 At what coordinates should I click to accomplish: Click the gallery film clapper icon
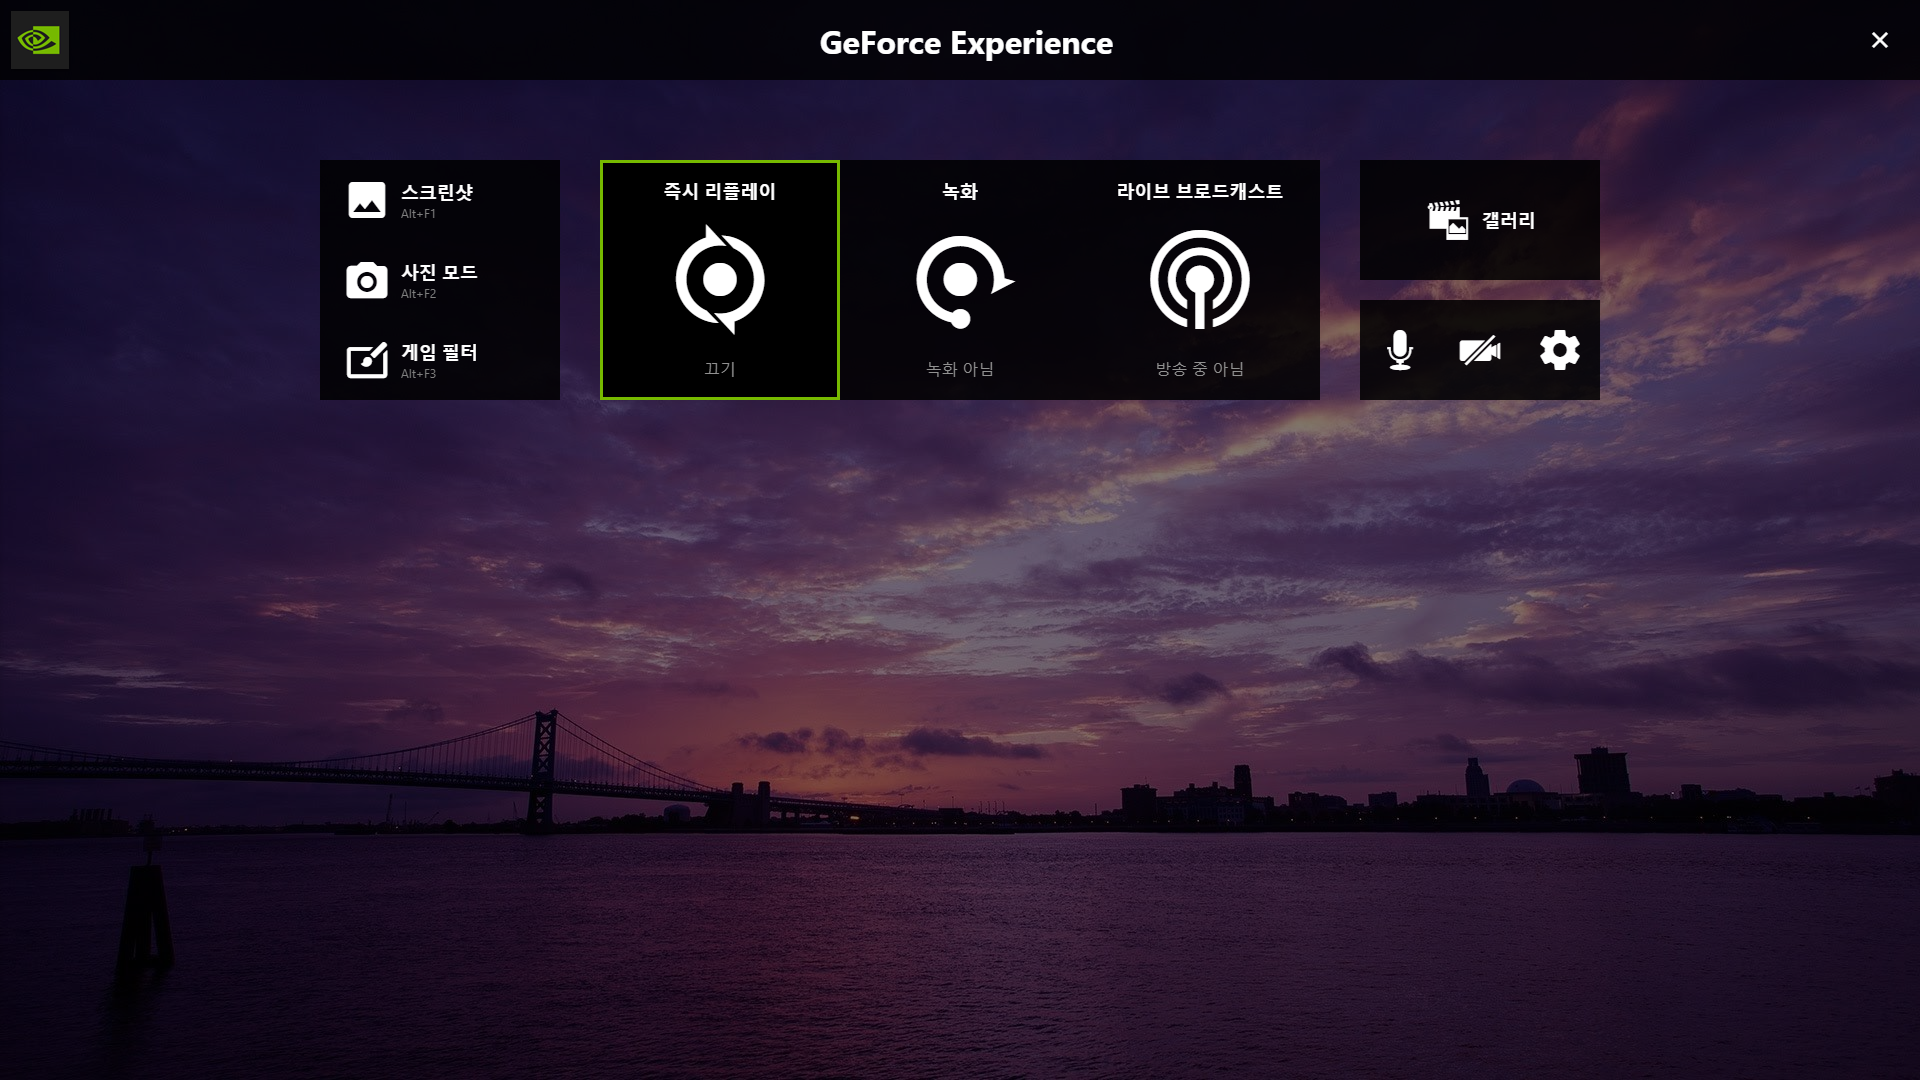click(x=1446, y=220)
